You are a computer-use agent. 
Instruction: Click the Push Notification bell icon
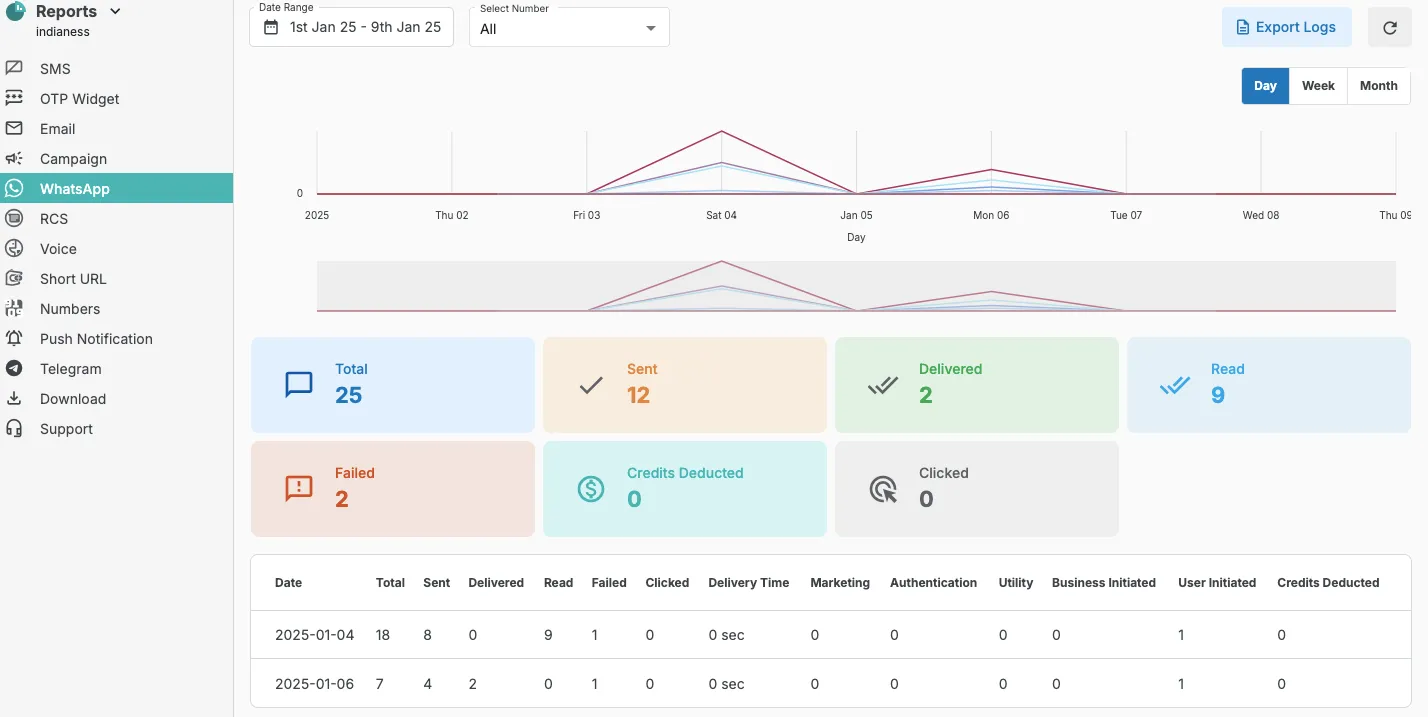(x=14, y=339)
